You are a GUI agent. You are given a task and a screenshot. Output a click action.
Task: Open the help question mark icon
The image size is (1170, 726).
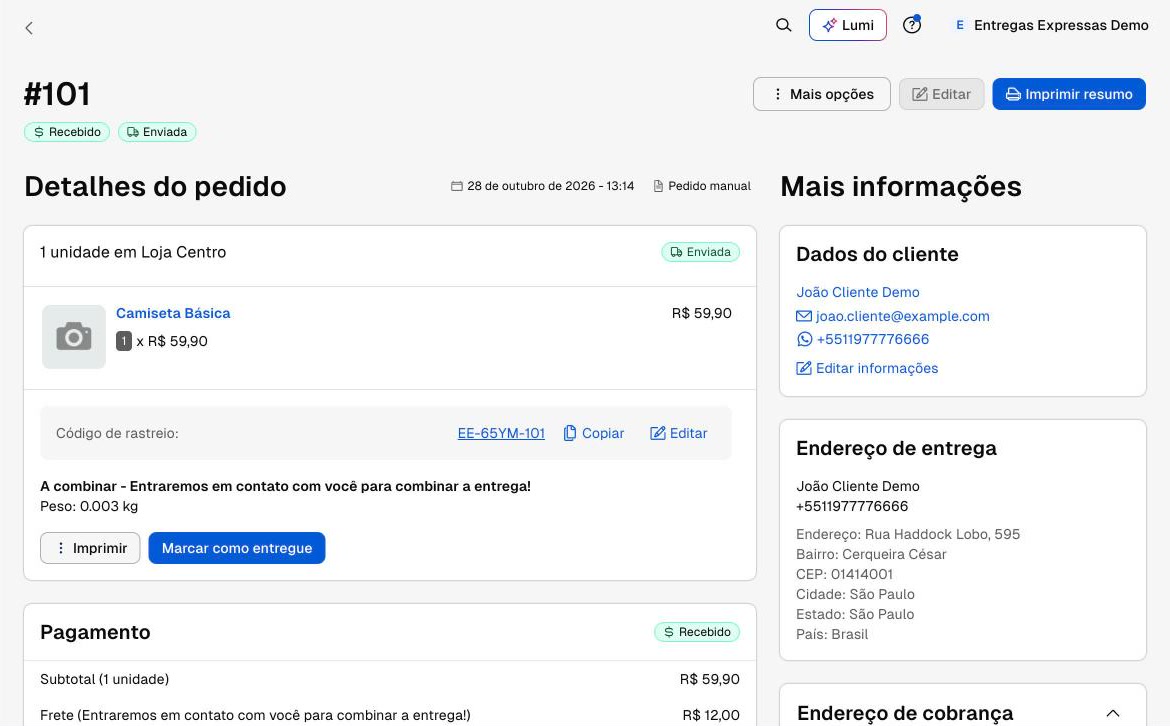(912, 25)
